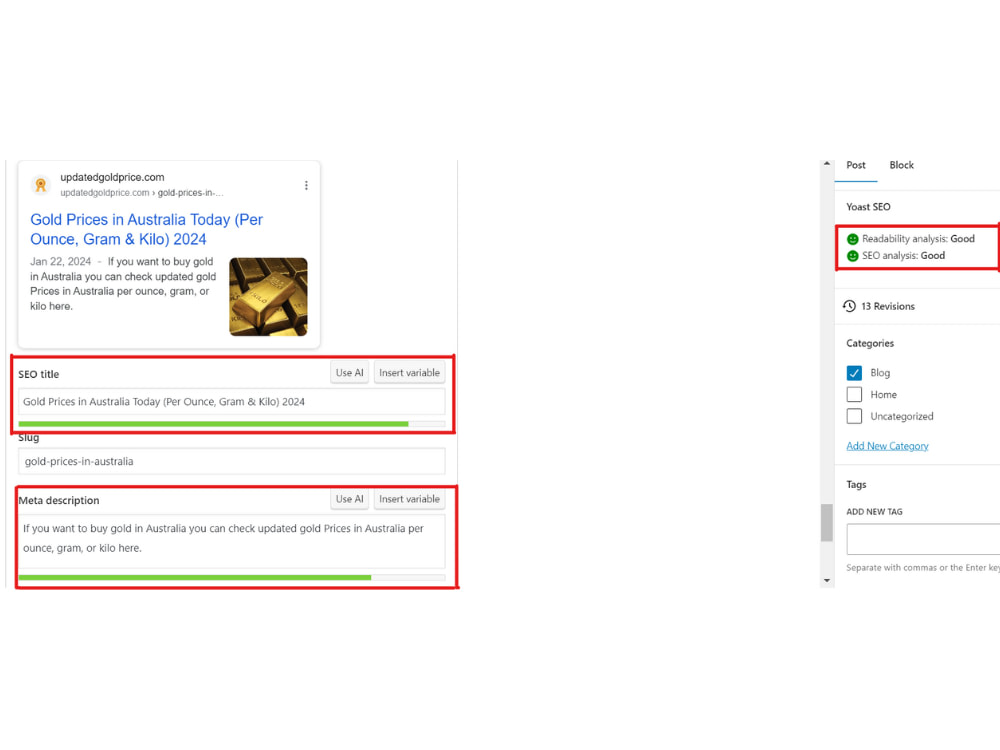Click Use AI for the SEO title
The width and height of the screenshot is (1000, 750).
pyautogui.click(x=349, y=373)
